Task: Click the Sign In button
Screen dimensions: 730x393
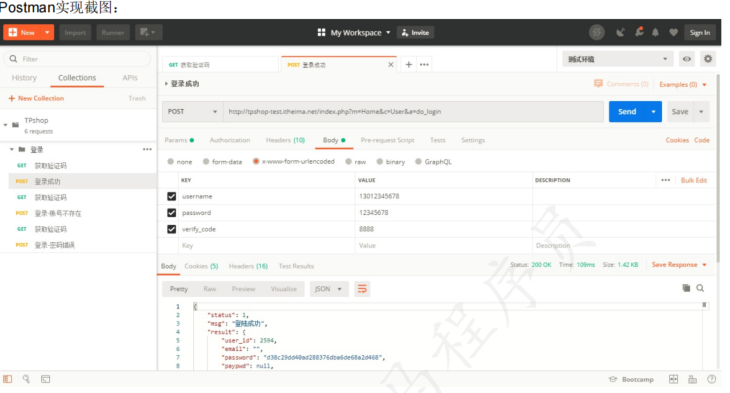Action: (x=700, y=33)
